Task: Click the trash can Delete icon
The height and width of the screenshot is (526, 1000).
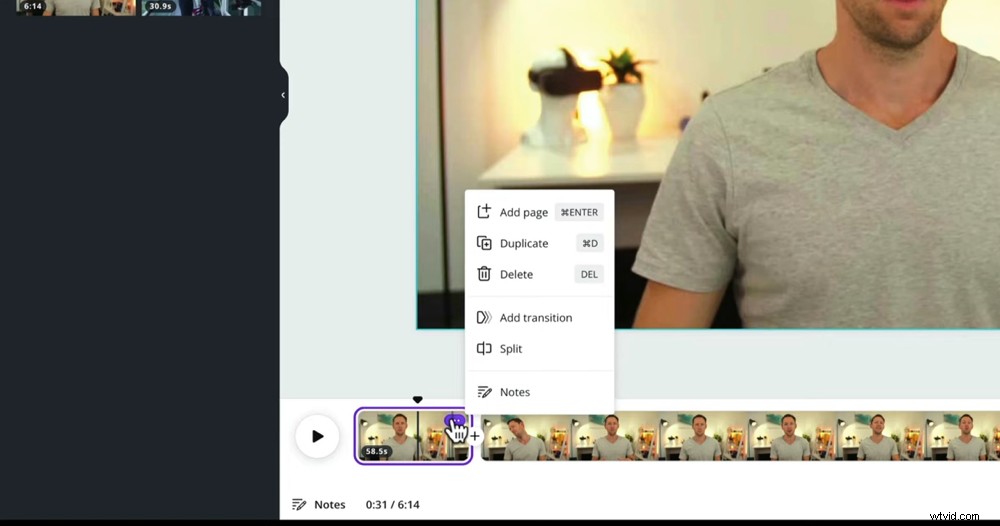Action: pos(484,274)
